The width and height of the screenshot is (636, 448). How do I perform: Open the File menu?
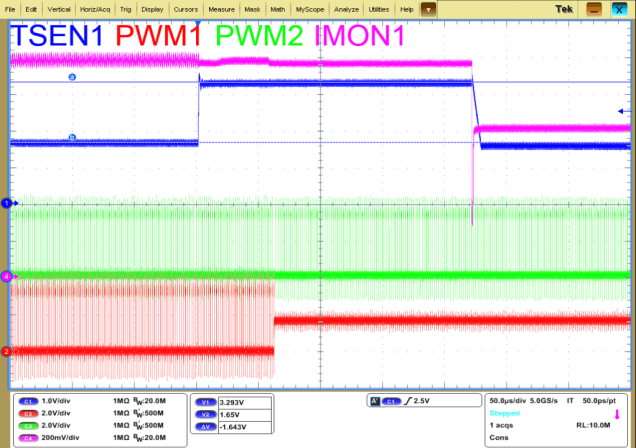11,8
